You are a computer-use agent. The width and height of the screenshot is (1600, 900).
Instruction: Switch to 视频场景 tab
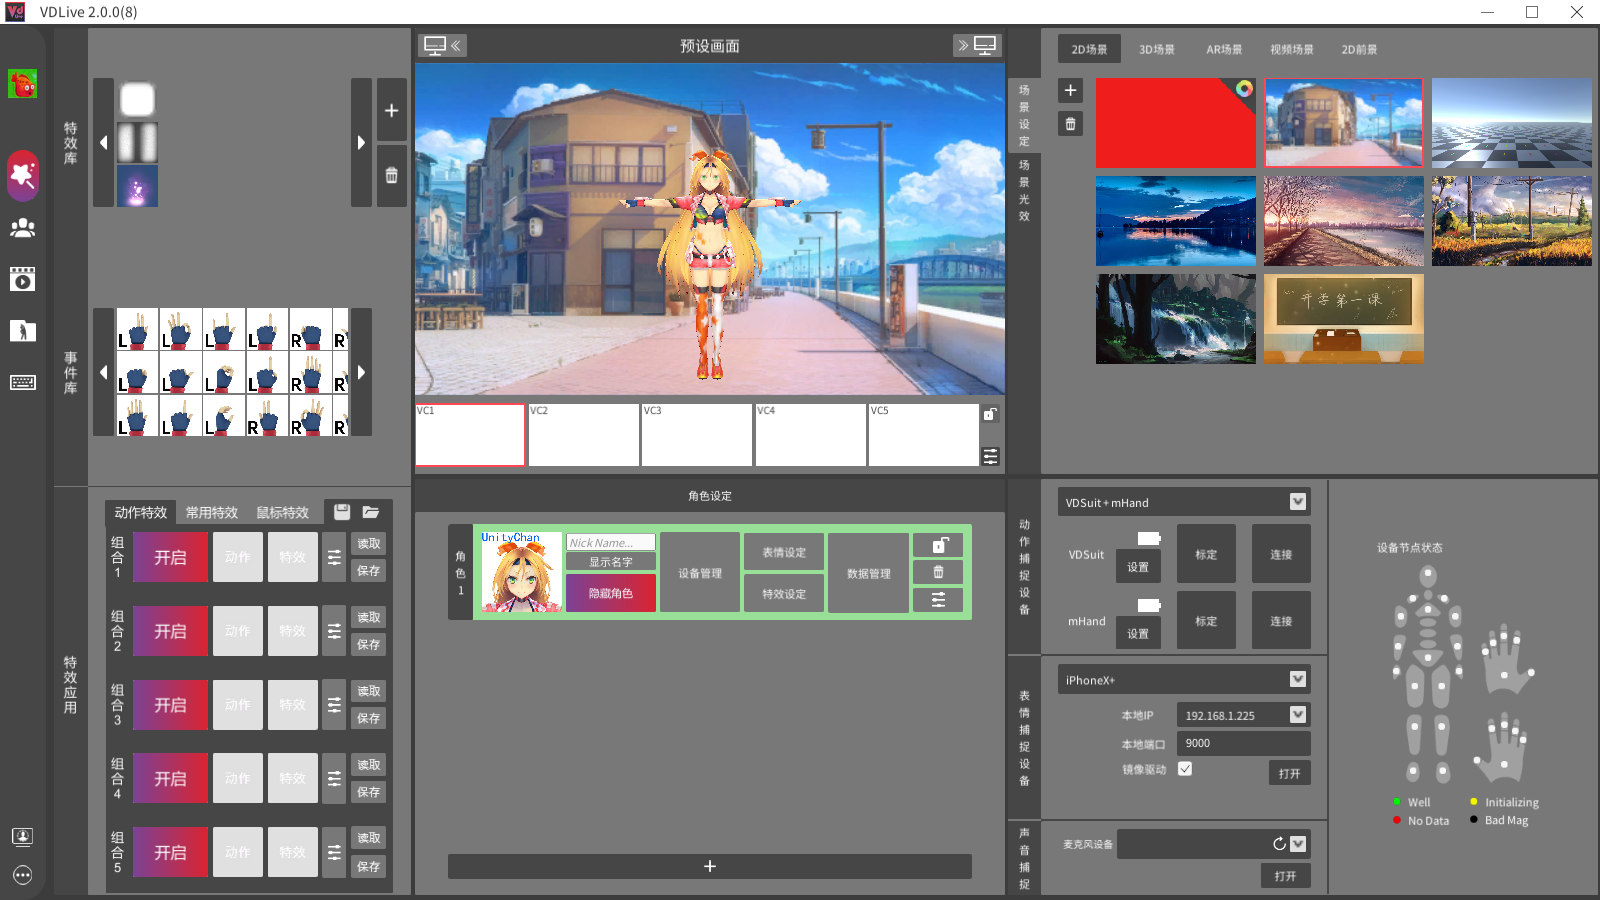click(1292, 49)
